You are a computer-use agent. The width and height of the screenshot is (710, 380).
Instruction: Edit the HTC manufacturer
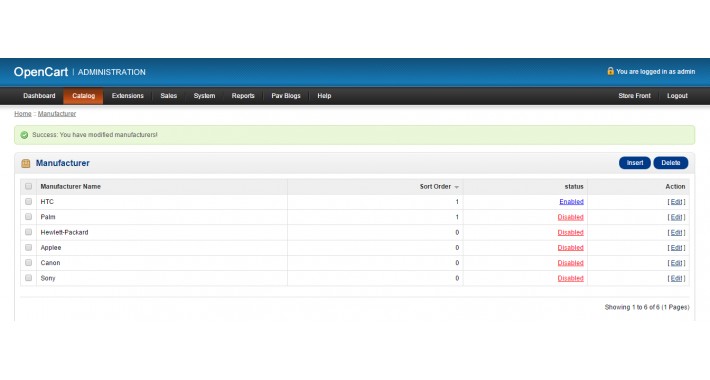point(676,202)
